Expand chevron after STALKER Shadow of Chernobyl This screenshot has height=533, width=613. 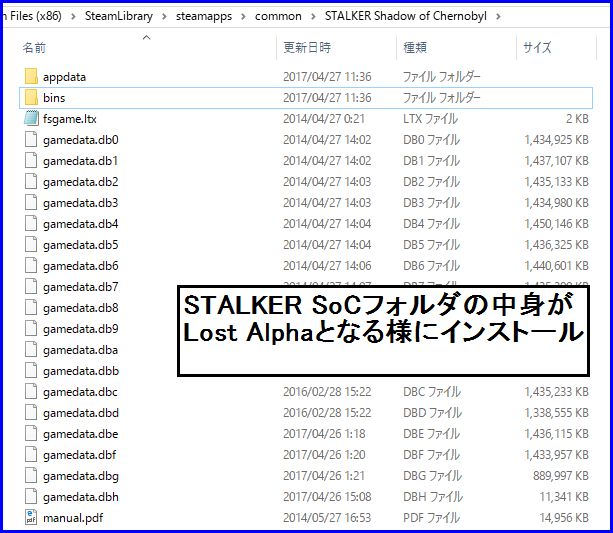(498, 17)
